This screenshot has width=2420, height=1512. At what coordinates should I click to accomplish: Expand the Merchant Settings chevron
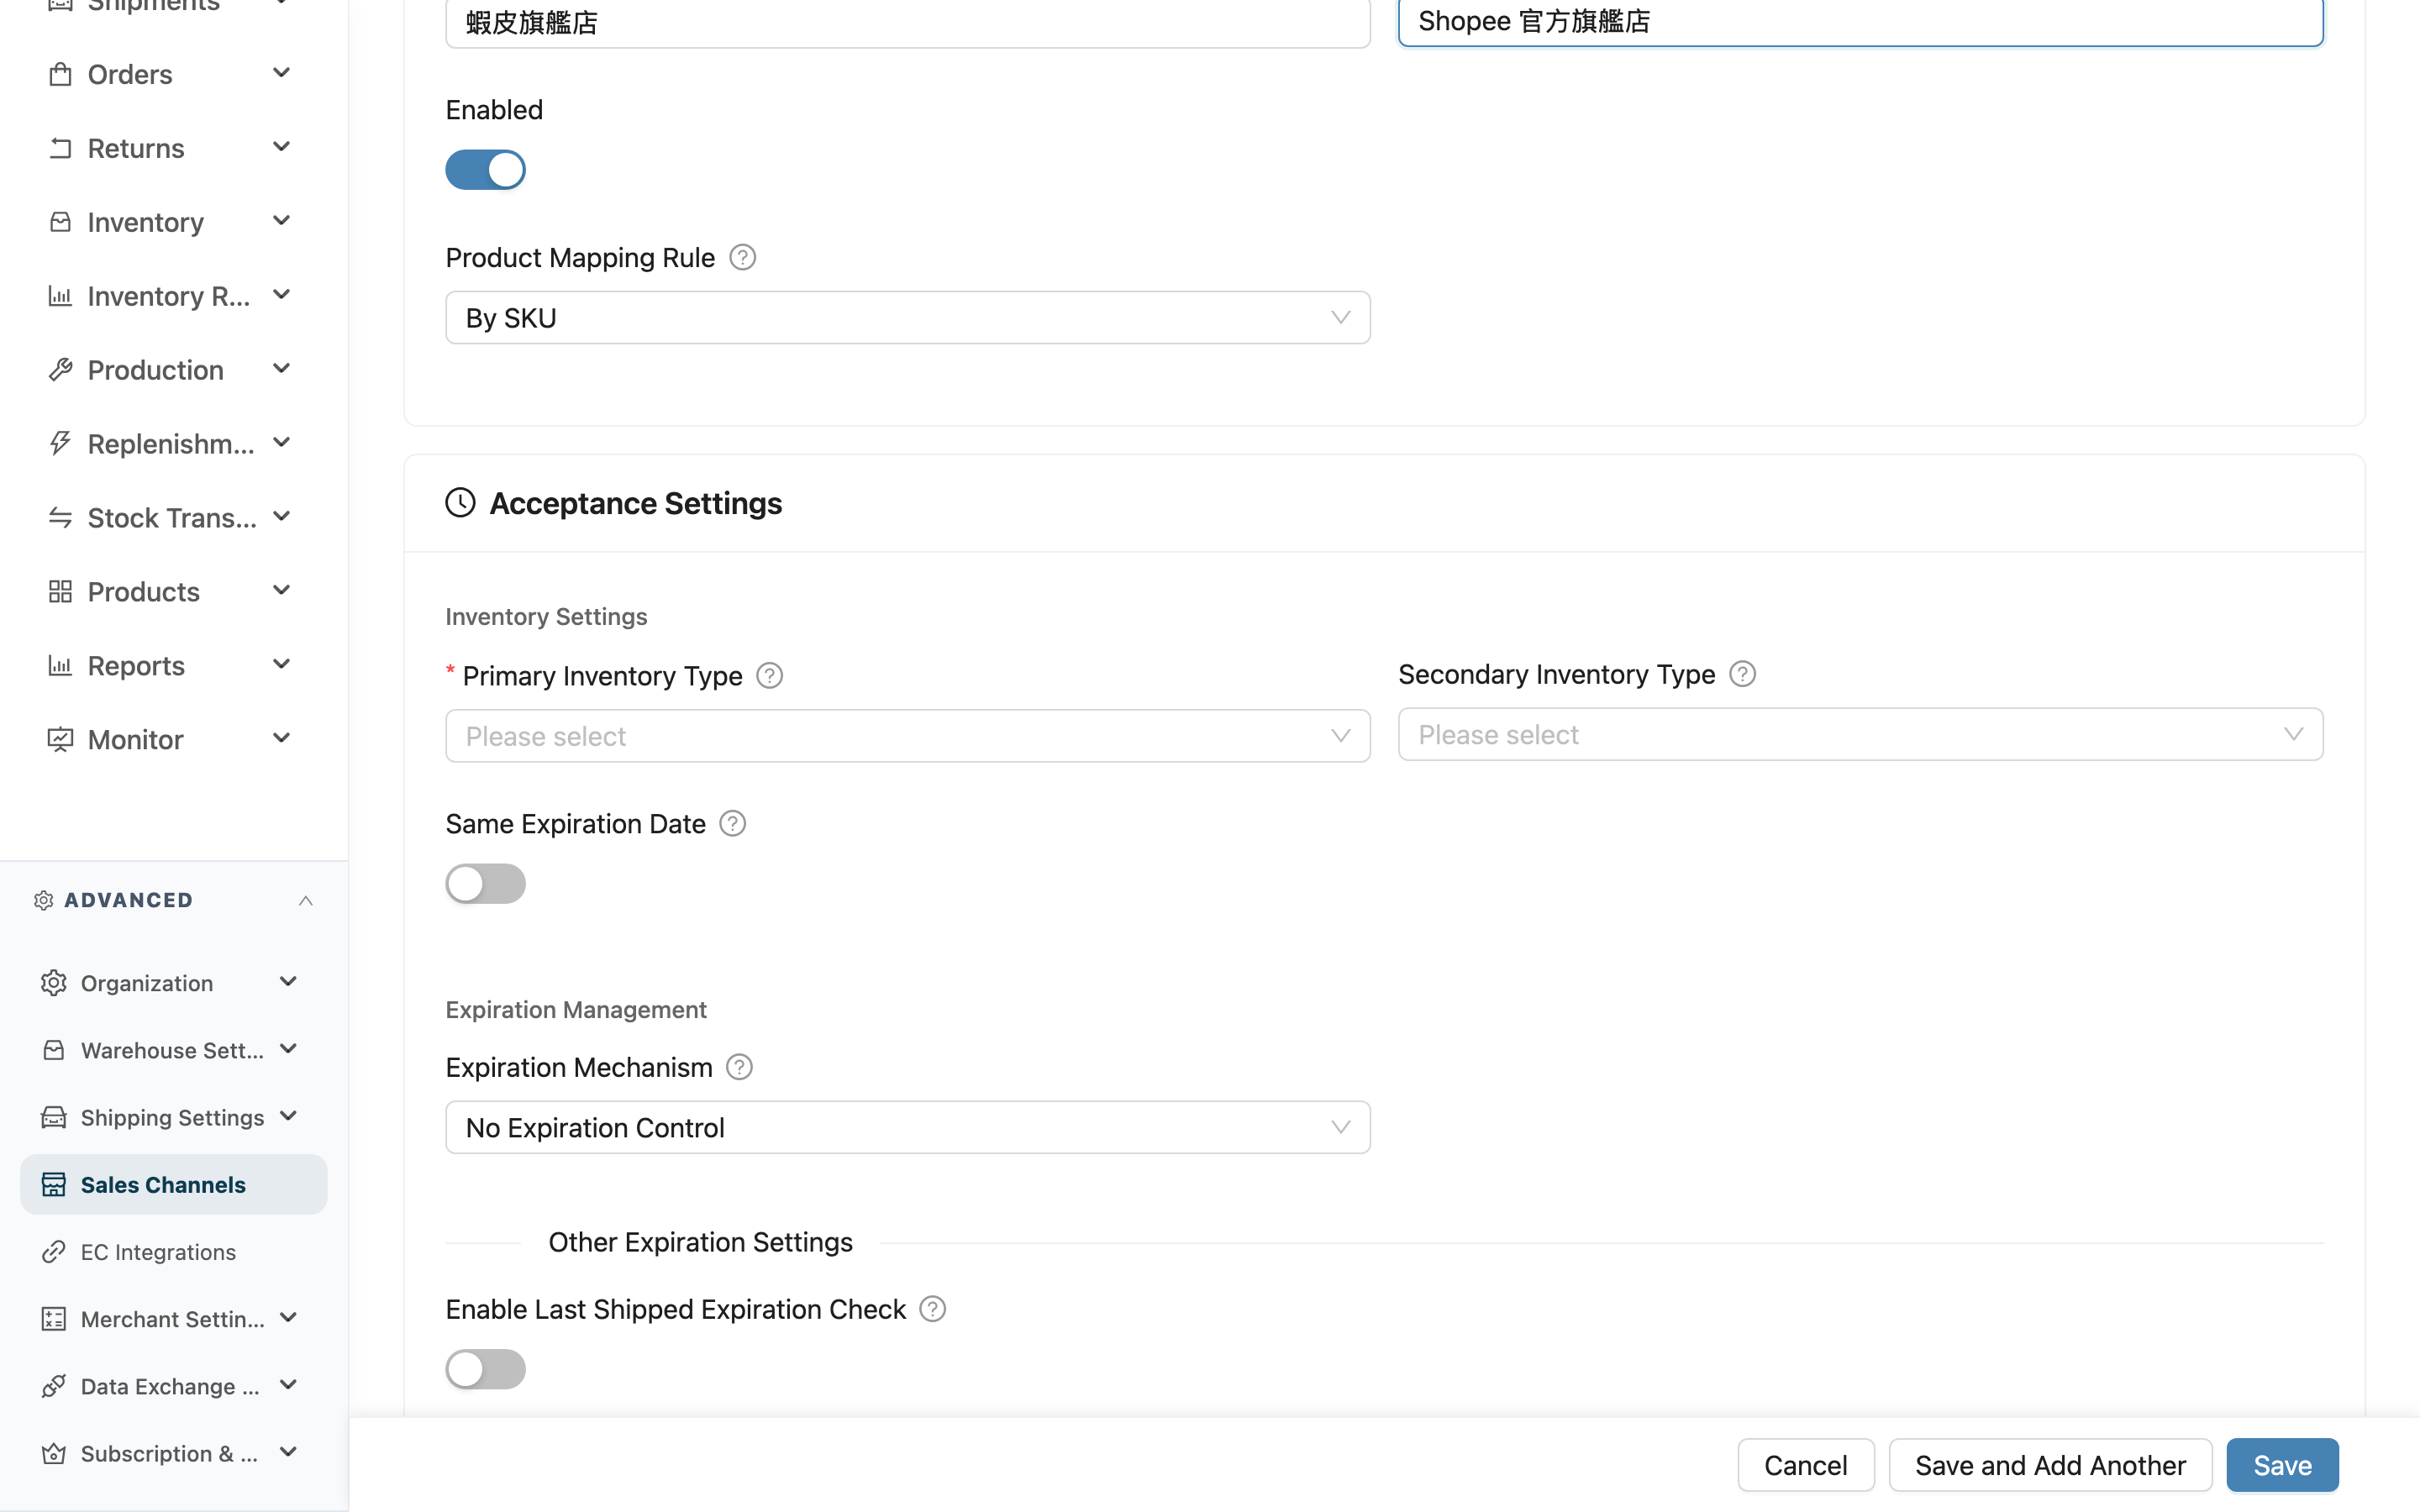289,1318
